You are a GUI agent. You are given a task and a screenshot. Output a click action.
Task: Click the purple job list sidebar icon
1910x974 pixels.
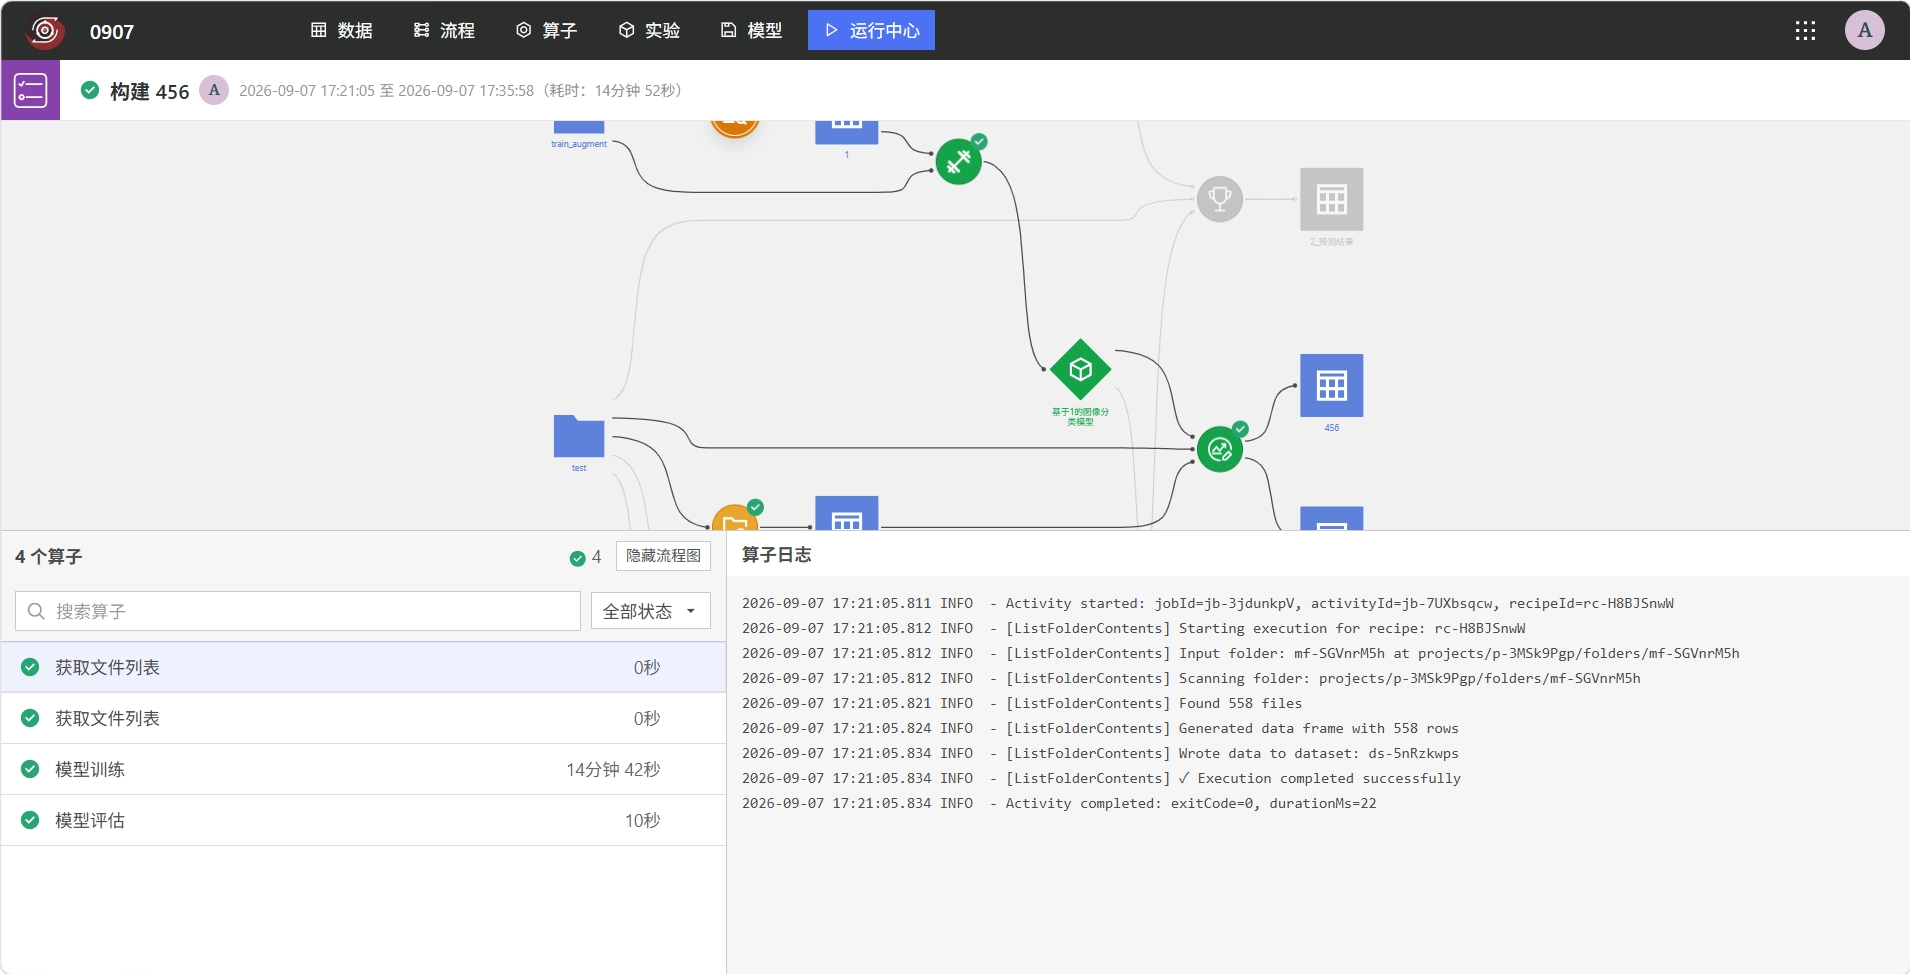coord(30,90)
